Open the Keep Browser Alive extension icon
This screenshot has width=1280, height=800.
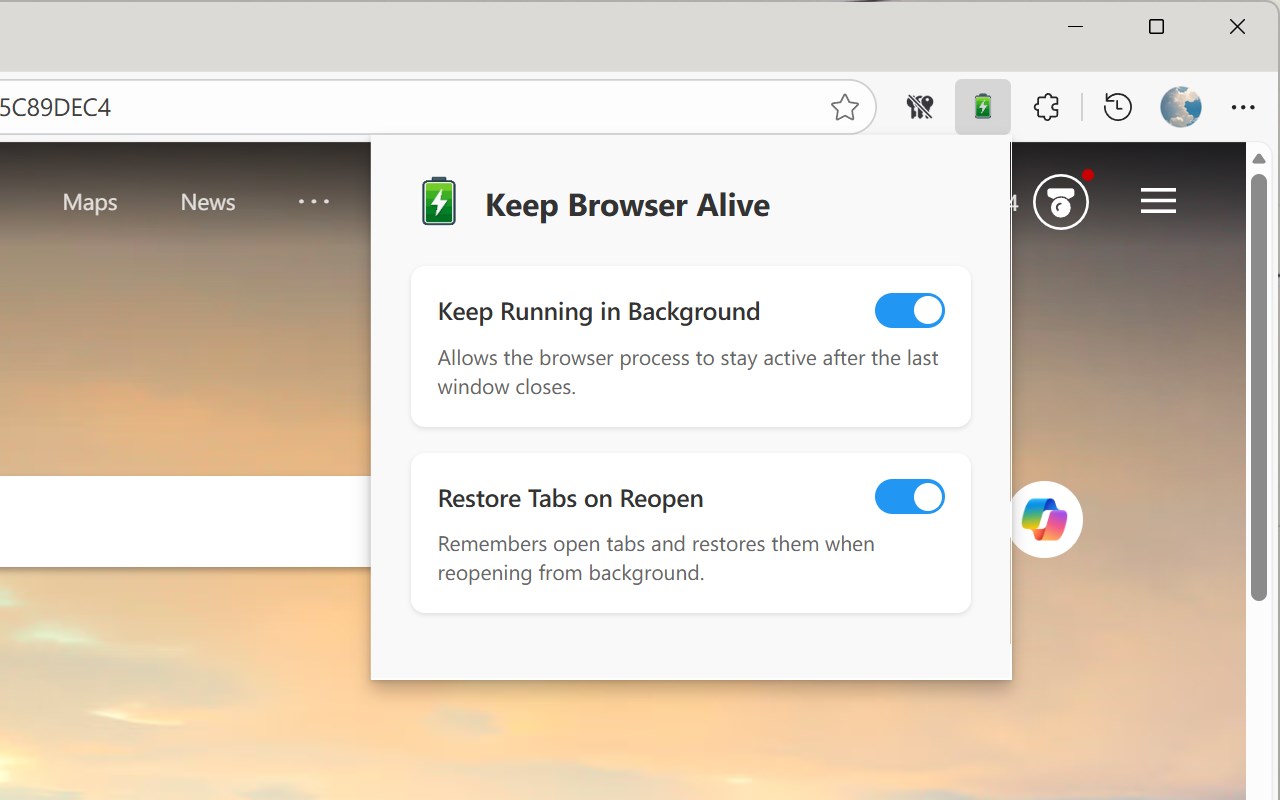[x=982, y=107]
